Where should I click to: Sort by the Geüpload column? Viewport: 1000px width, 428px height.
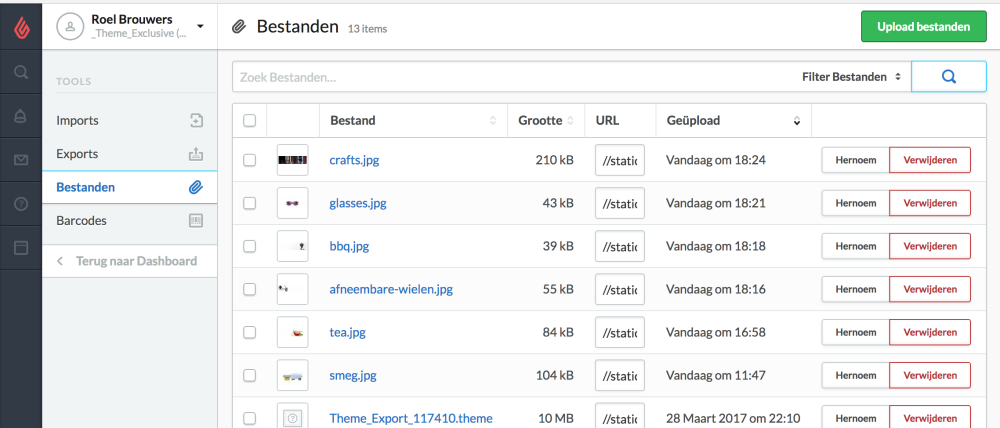point(733,121)
